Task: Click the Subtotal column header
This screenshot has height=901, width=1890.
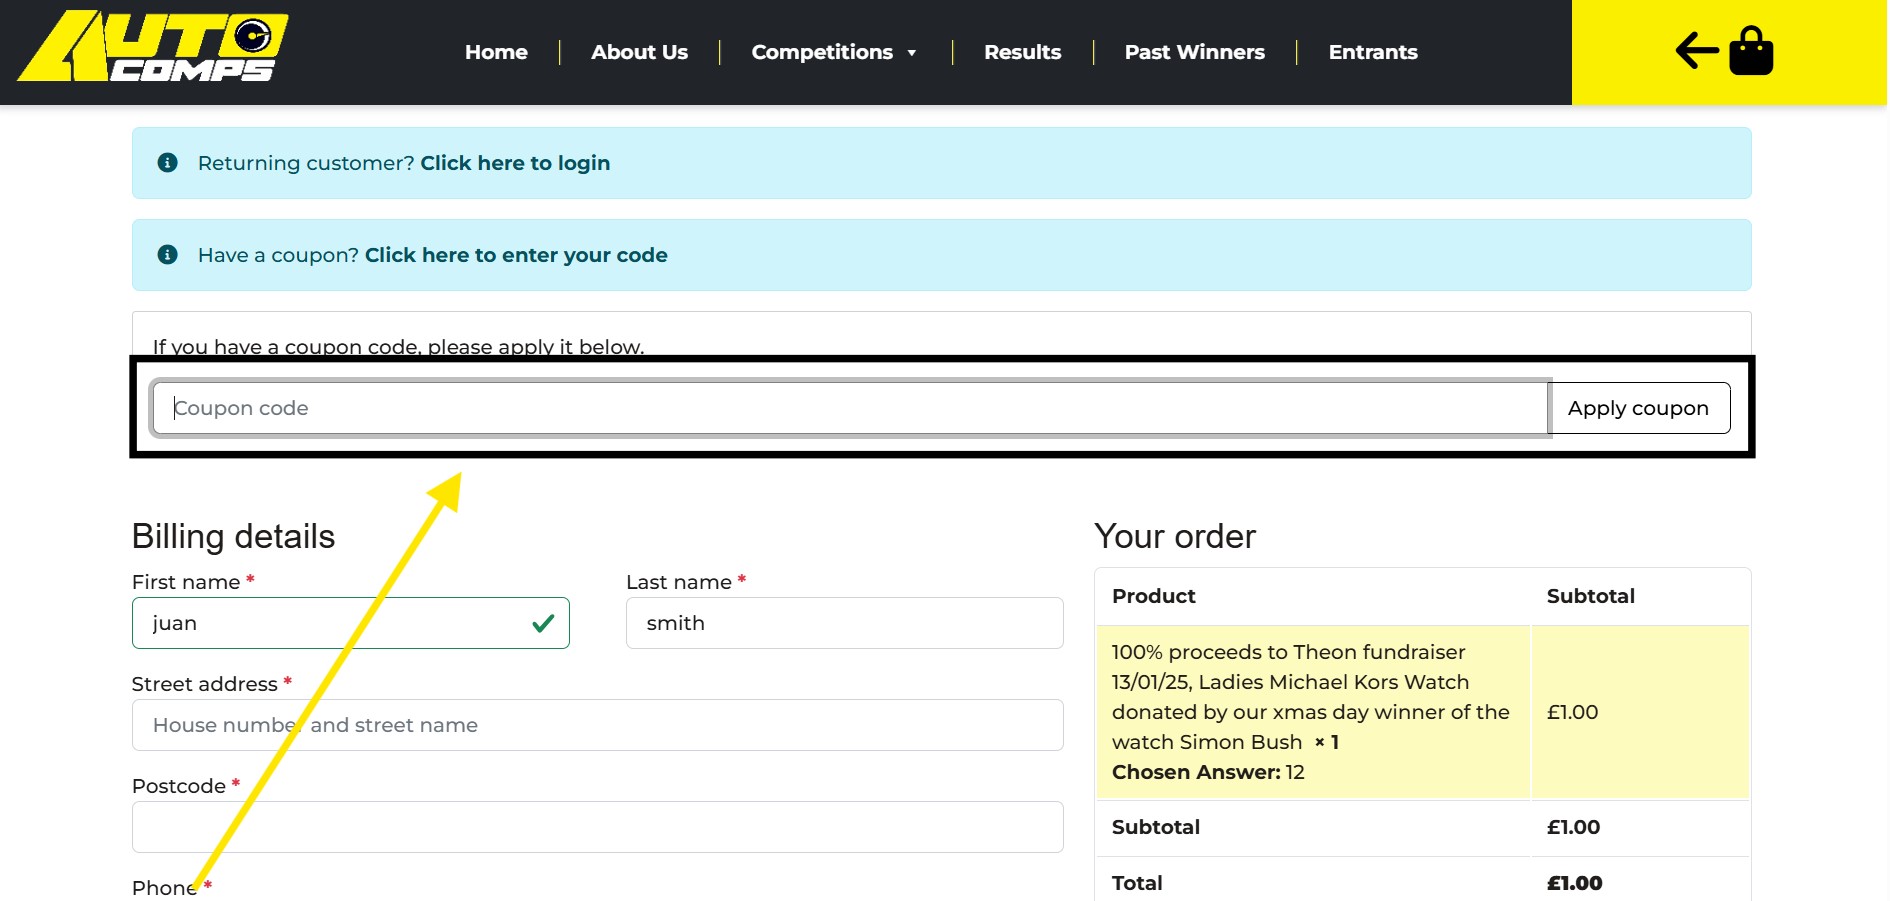Action: 1590,596
